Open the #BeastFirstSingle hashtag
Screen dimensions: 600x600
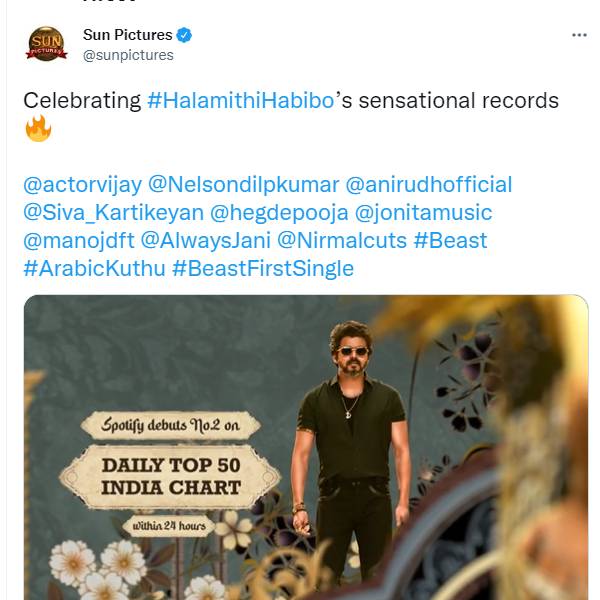(263, 269)
